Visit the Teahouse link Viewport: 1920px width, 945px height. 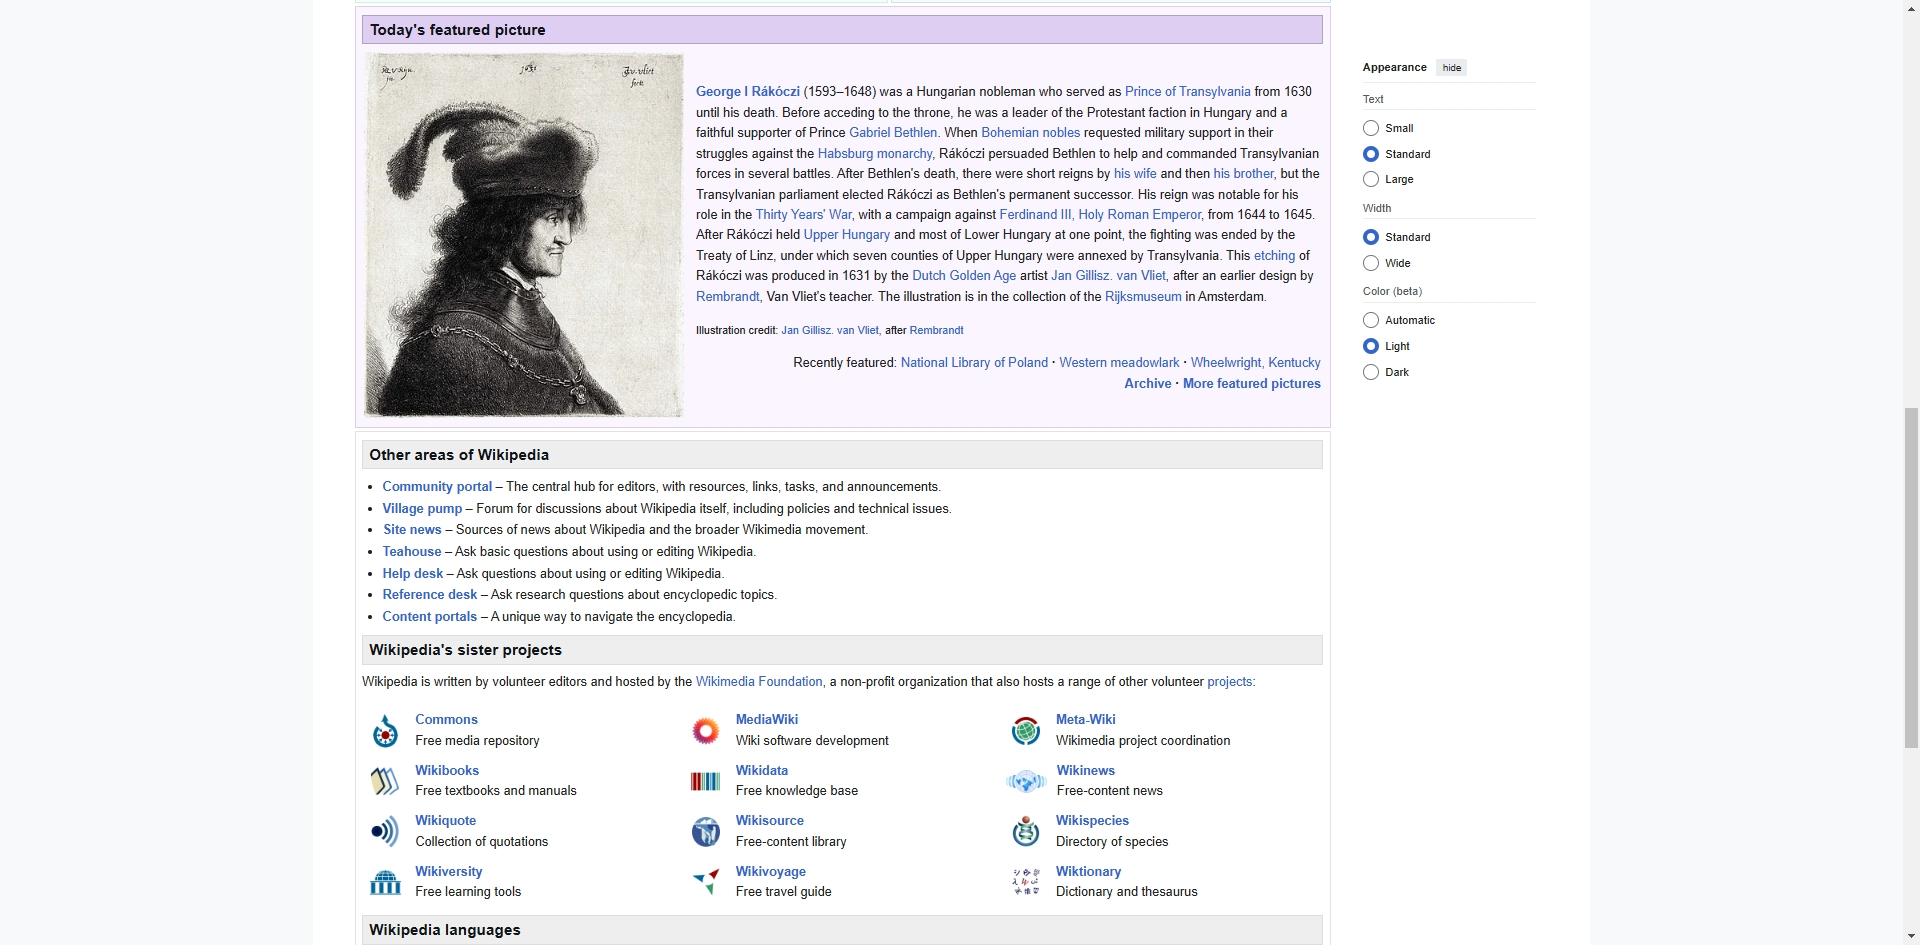coord(412,551)
